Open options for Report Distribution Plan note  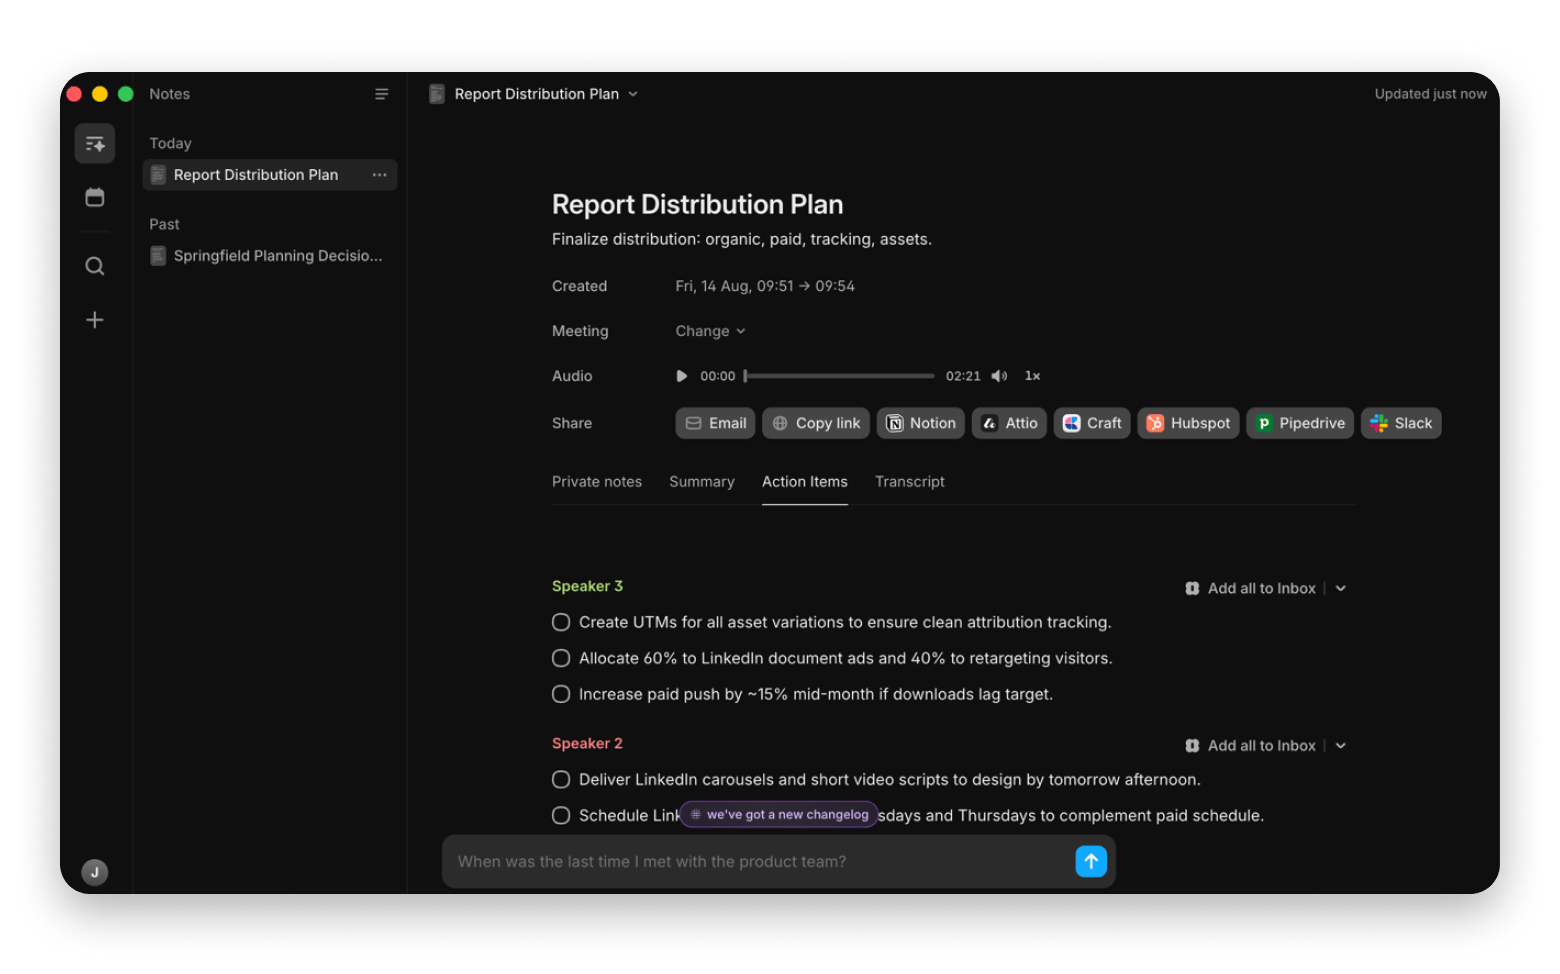379,175
